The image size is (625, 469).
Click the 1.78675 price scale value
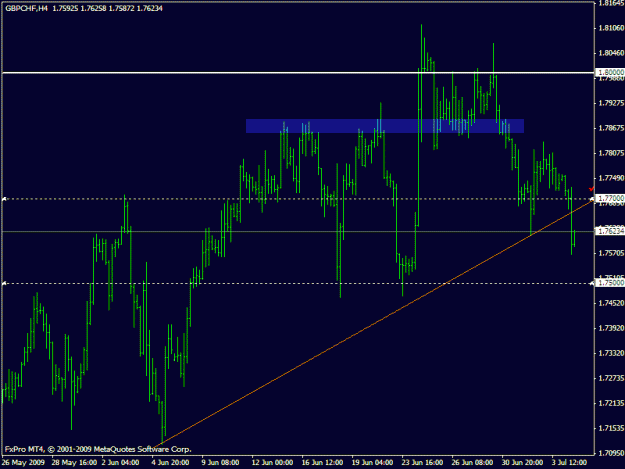(611, 128)
